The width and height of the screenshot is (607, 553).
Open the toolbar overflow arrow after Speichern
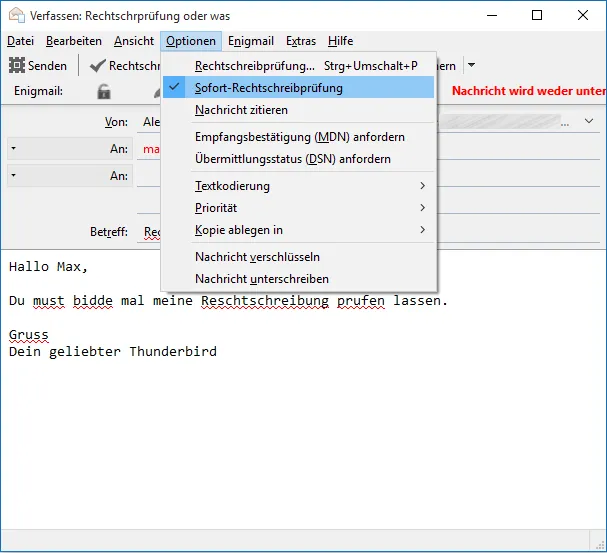click(471, 65)
